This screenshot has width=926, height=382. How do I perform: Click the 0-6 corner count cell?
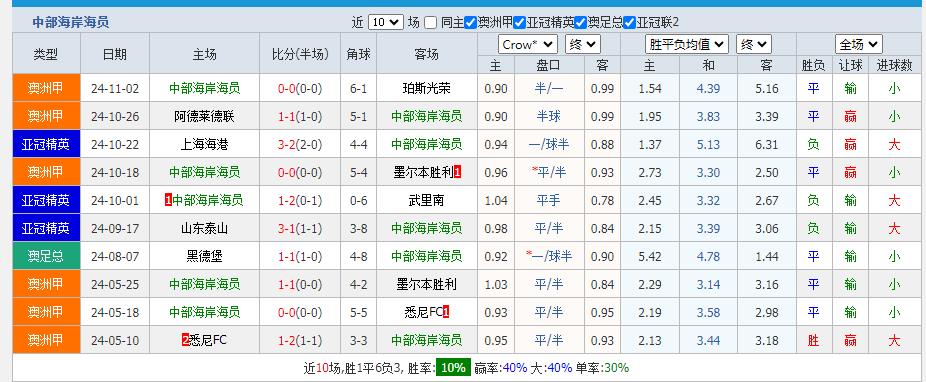point(358,200)
